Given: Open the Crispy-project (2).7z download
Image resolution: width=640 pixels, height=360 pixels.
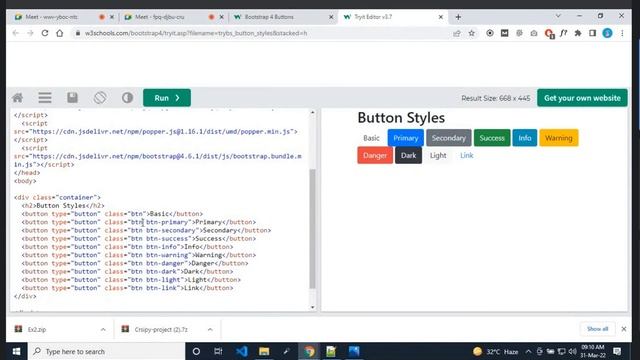Looking at the screenshot, I should [x=161, y=329].
